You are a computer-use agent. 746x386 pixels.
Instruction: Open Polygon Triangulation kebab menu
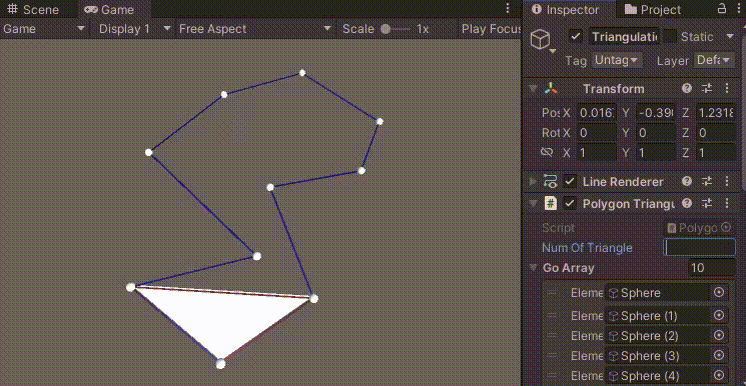pyautogui.click(x=727, y=204)
